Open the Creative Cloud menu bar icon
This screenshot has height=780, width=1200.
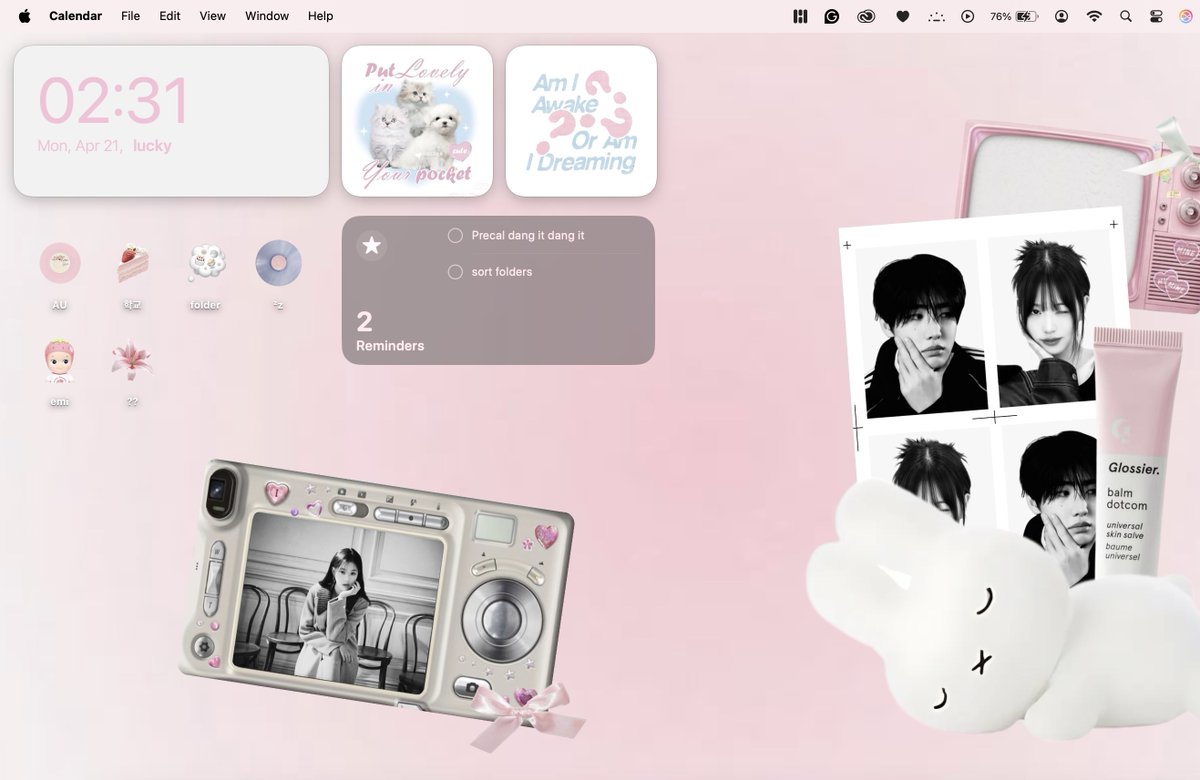point(866,16)
